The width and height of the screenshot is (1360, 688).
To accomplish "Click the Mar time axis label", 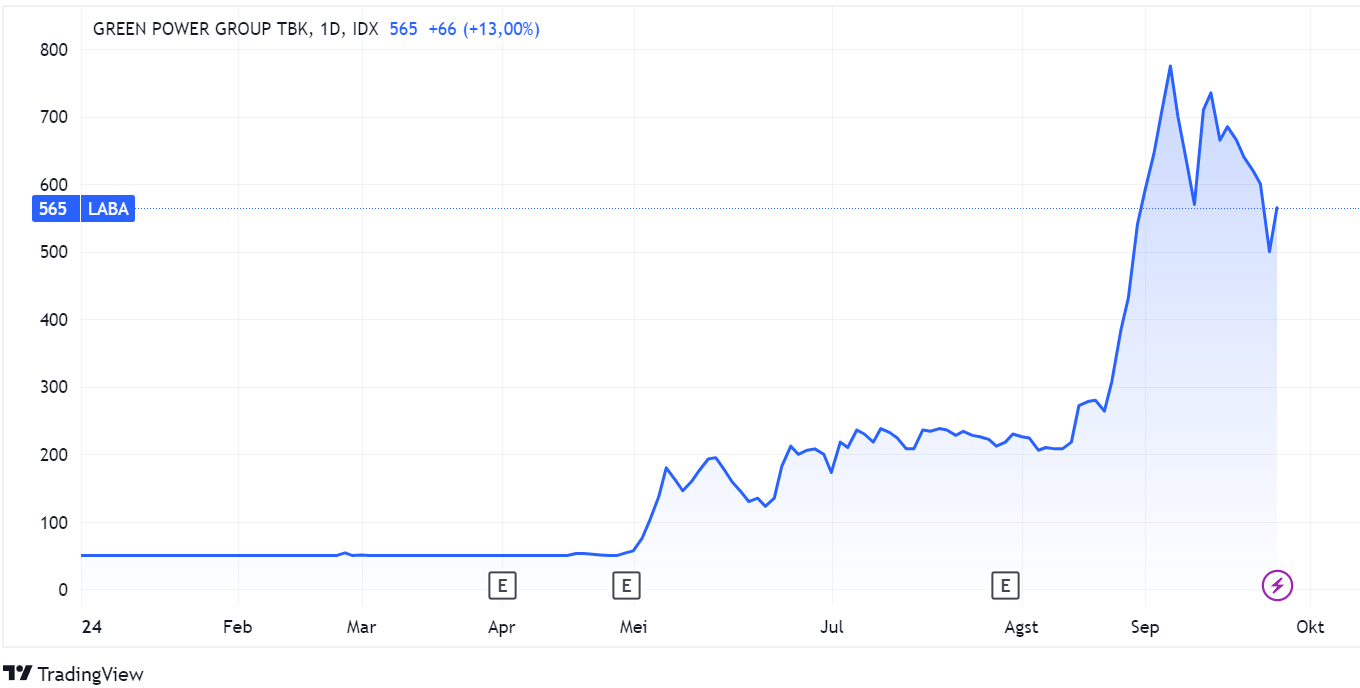I will click(x=361, y=627).
